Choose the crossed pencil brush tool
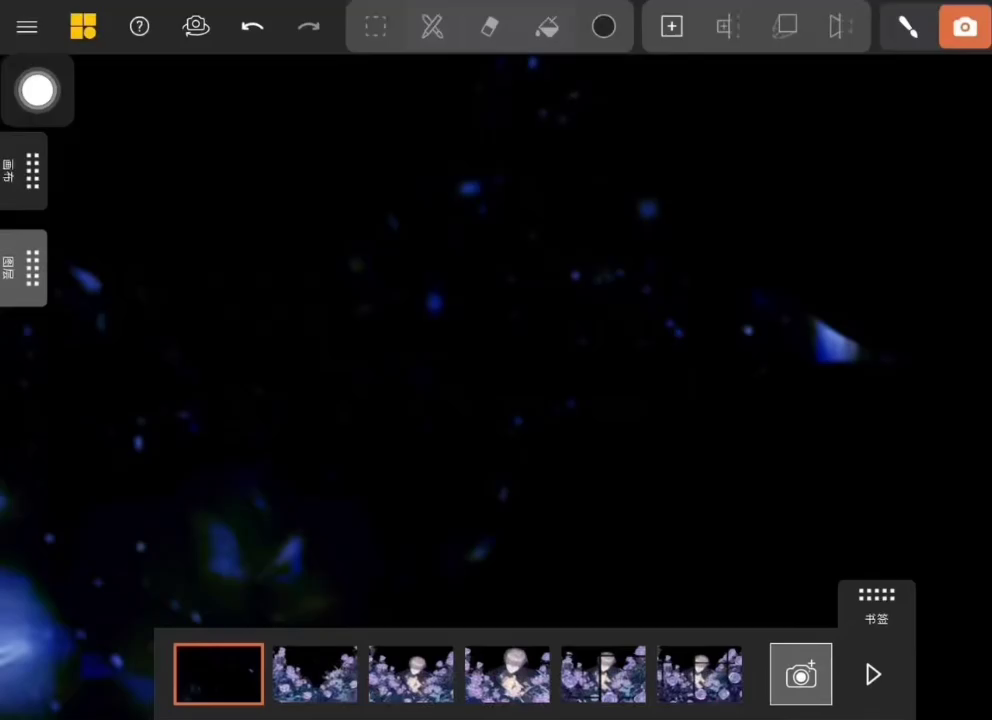Image resolution: width=992 pixels, height=720 pixels. click(432, 27)
